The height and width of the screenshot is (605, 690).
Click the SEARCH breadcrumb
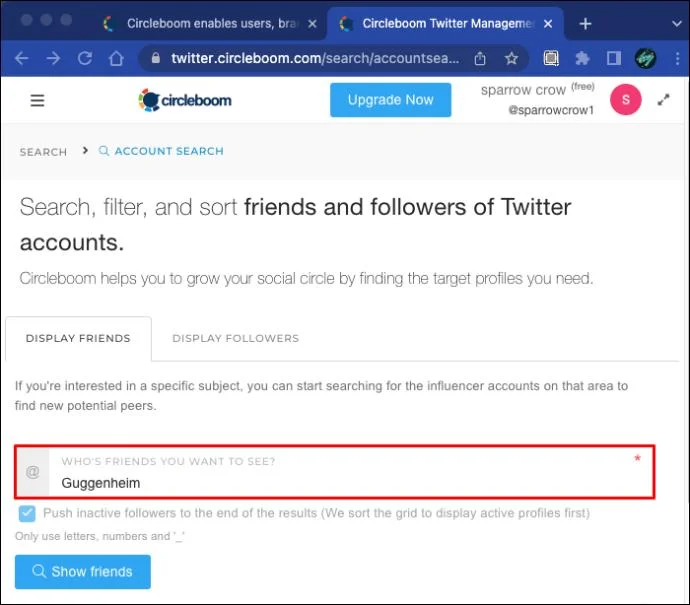point(43,152)
